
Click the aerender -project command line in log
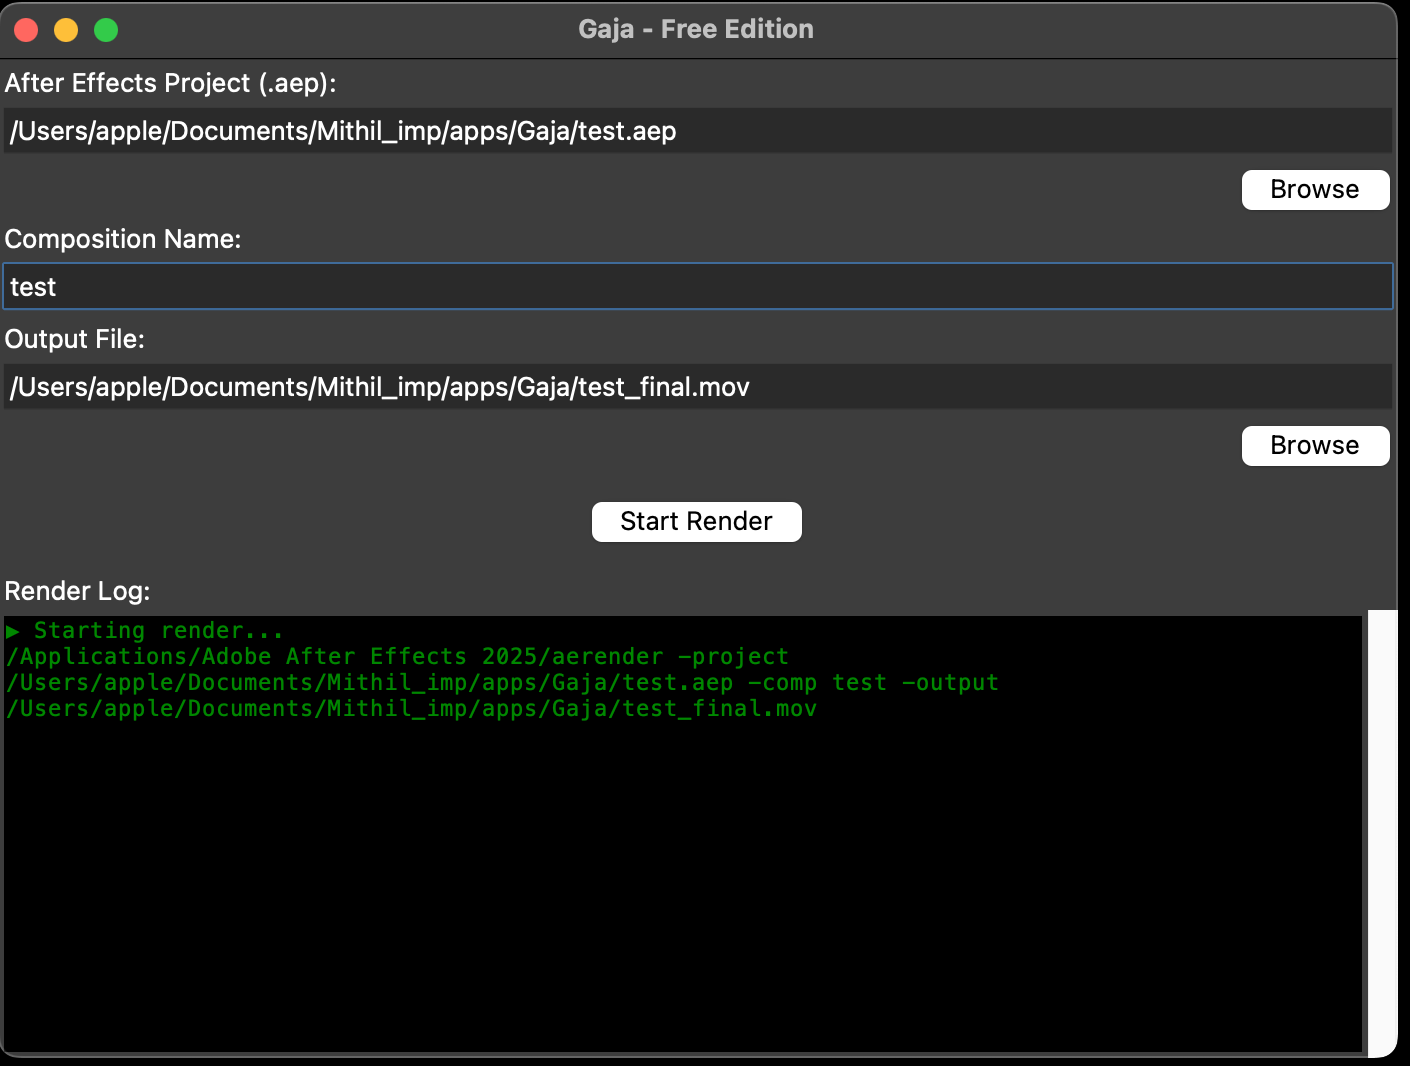[x=398, y=657]
